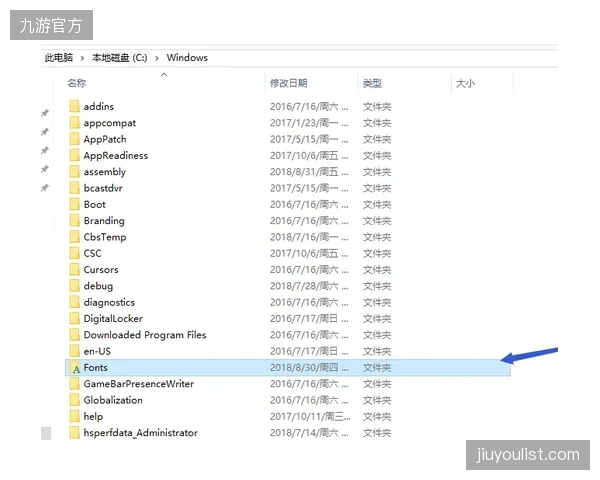Click the AppPatch folder icon

75,139
